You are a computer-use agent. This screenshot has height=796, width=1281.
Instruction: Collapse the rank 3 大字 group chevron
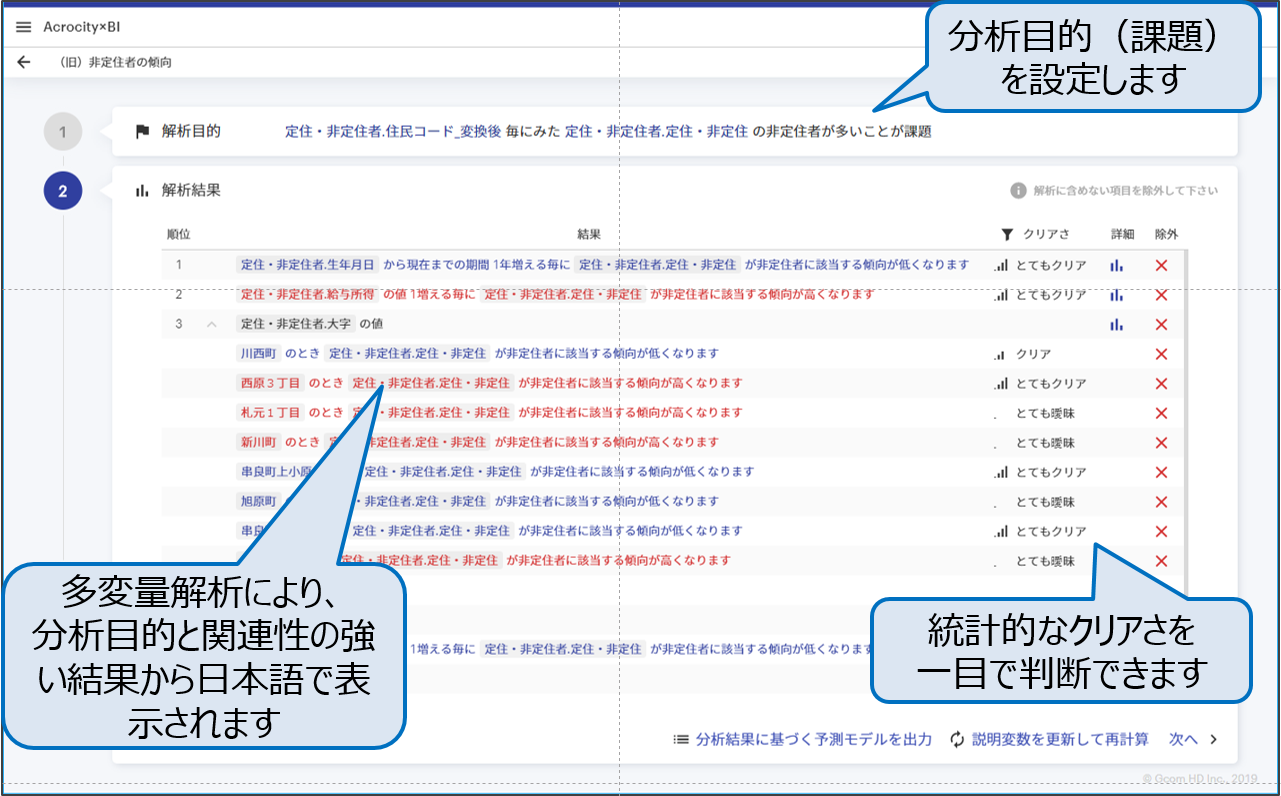(x=211, y=324)
